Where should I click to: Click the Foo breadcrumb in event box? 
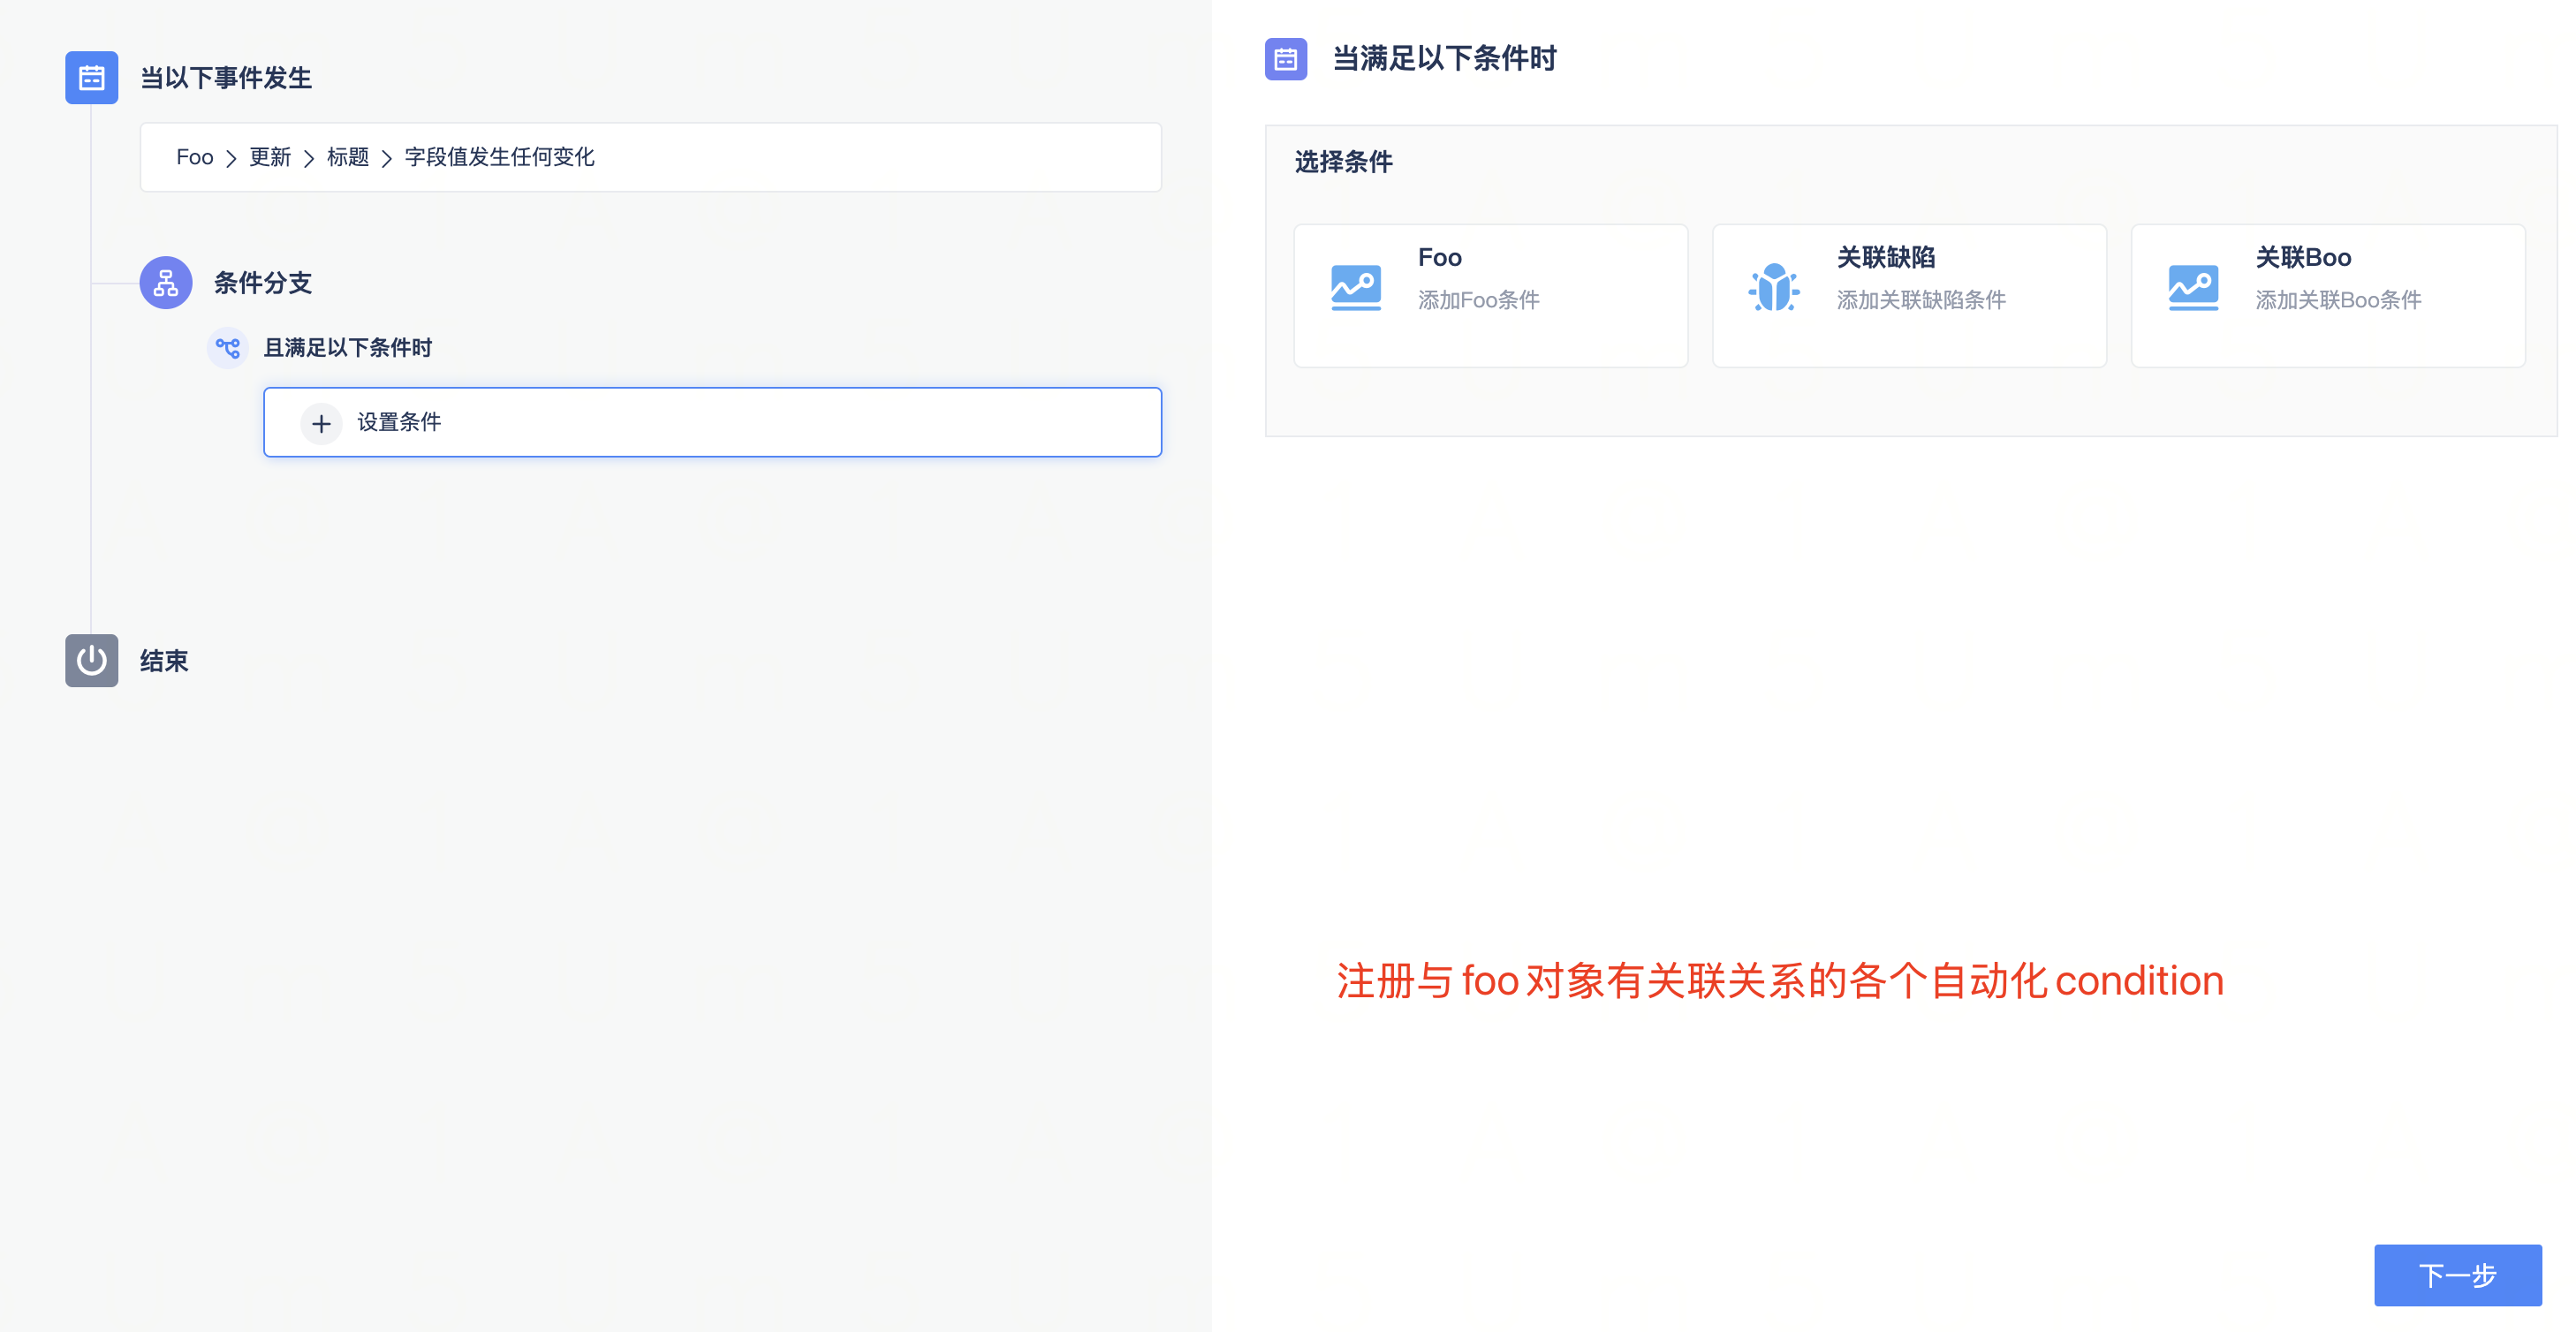pos(194,157)
